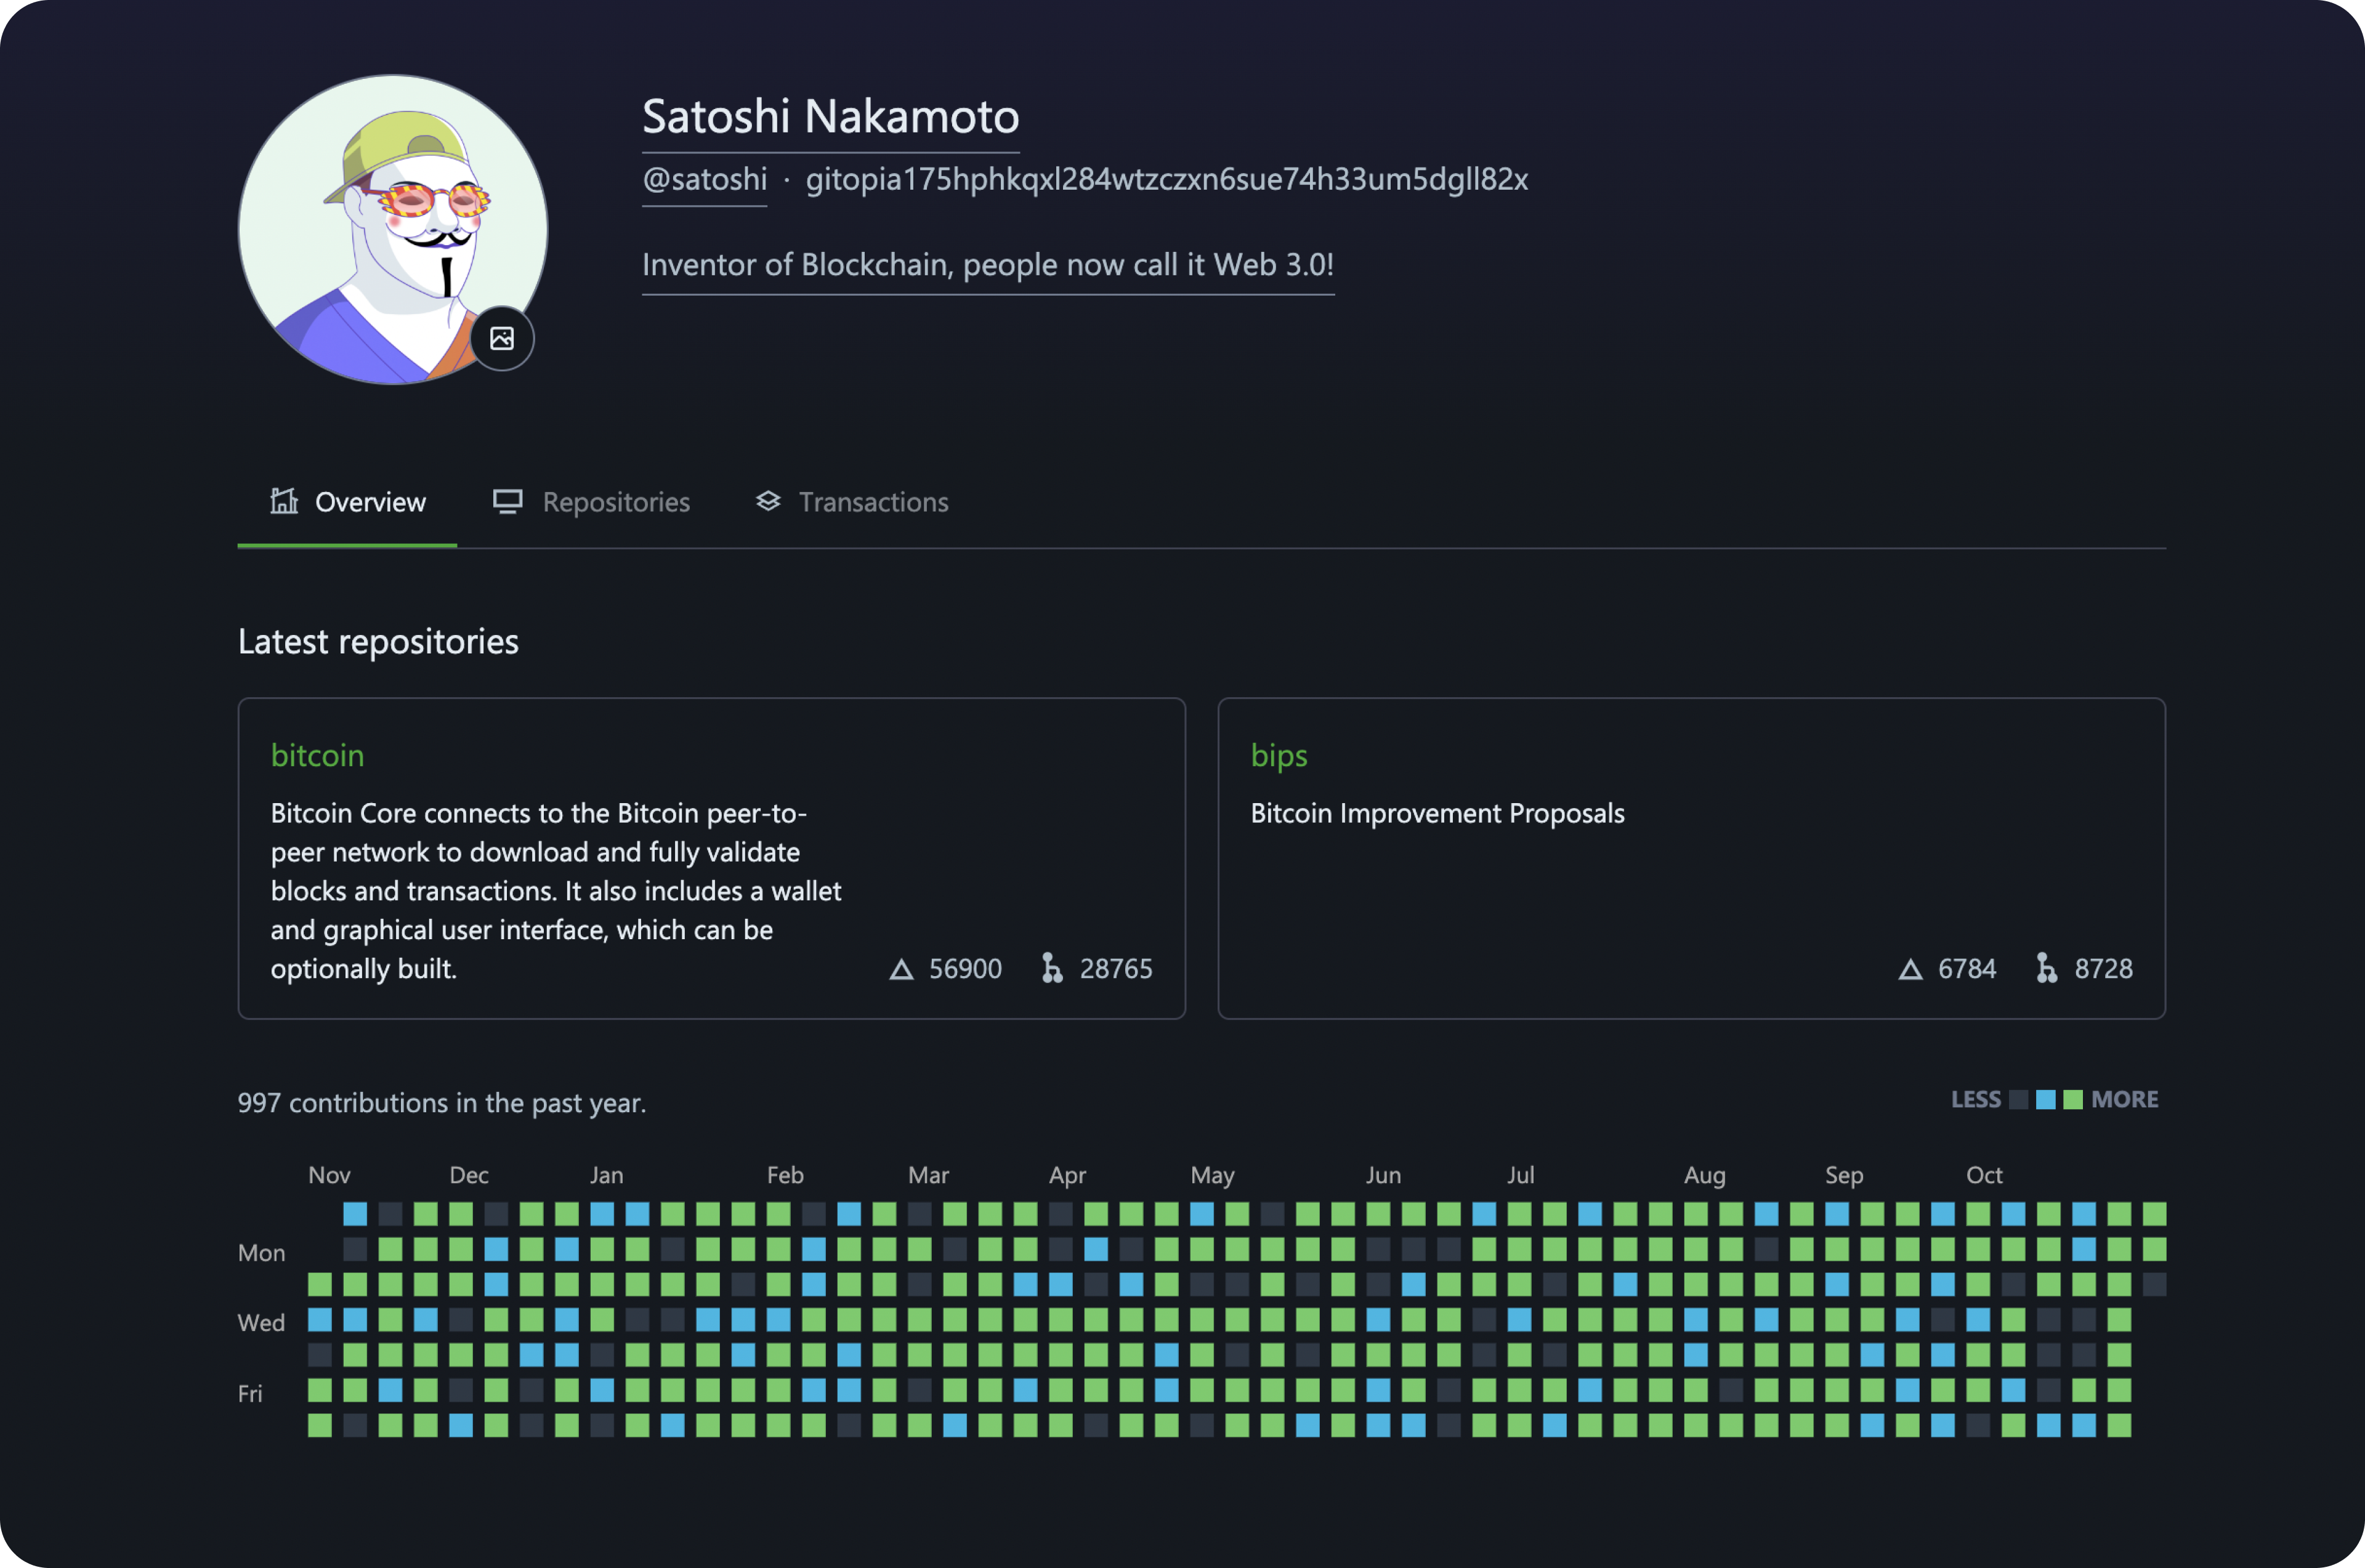Viewport: 2365px width, 1568px height.
Task: Click the Feb month label
Action: point(785,1175)
